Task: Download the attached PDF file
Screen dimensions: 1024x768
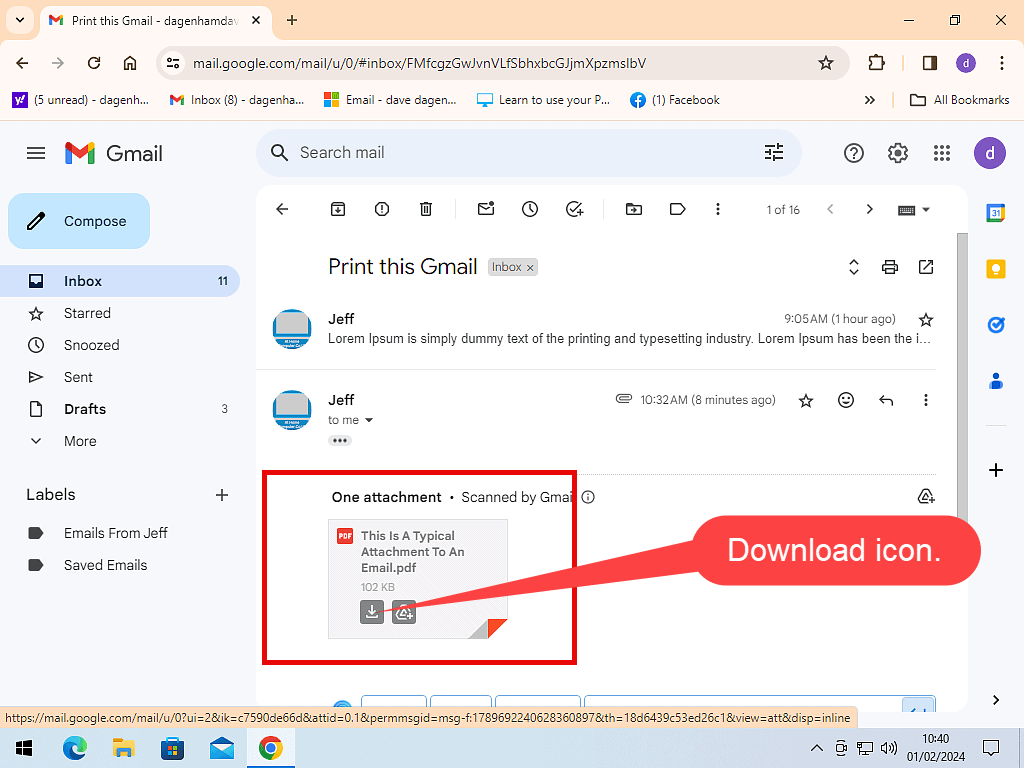Action: [371, 612]
